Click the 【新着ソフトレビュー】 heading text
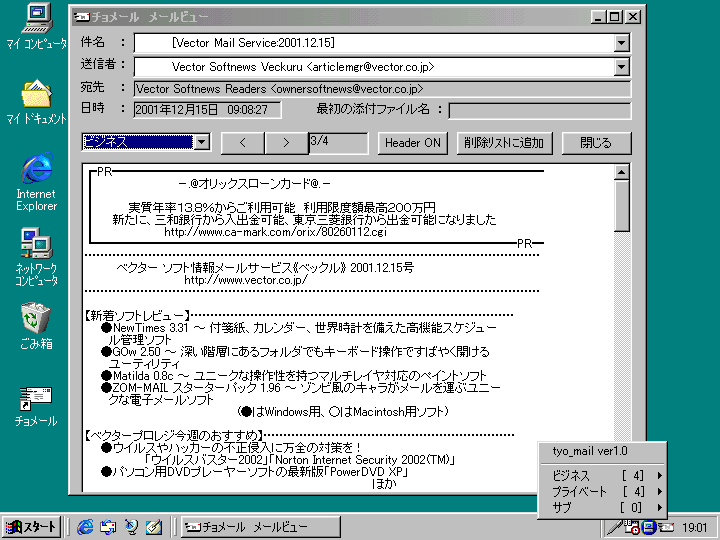Screen dimensions: 720x540 tap(137, 315)
